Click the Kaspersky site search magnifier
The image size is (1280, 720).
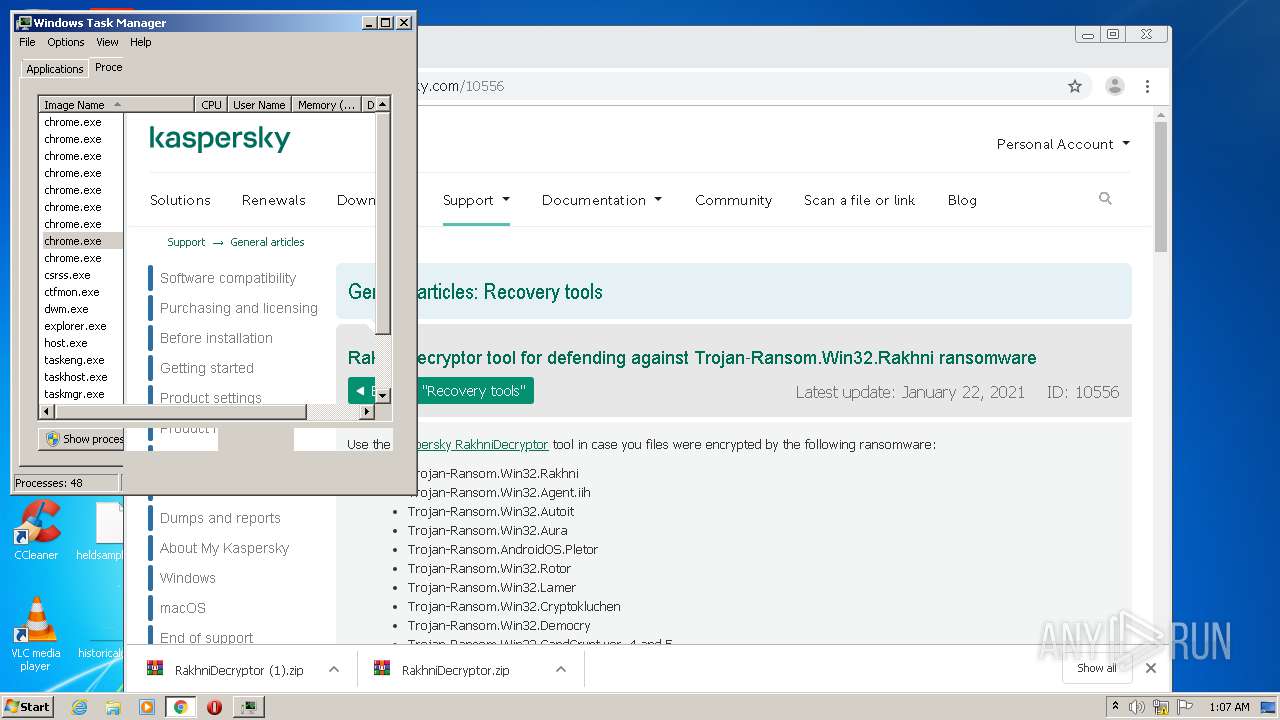point(1105,199)
